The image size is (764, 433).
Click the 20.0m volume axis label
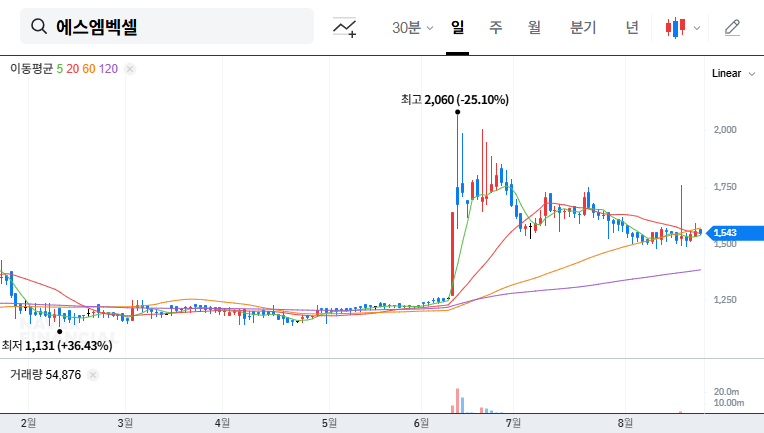726,392
